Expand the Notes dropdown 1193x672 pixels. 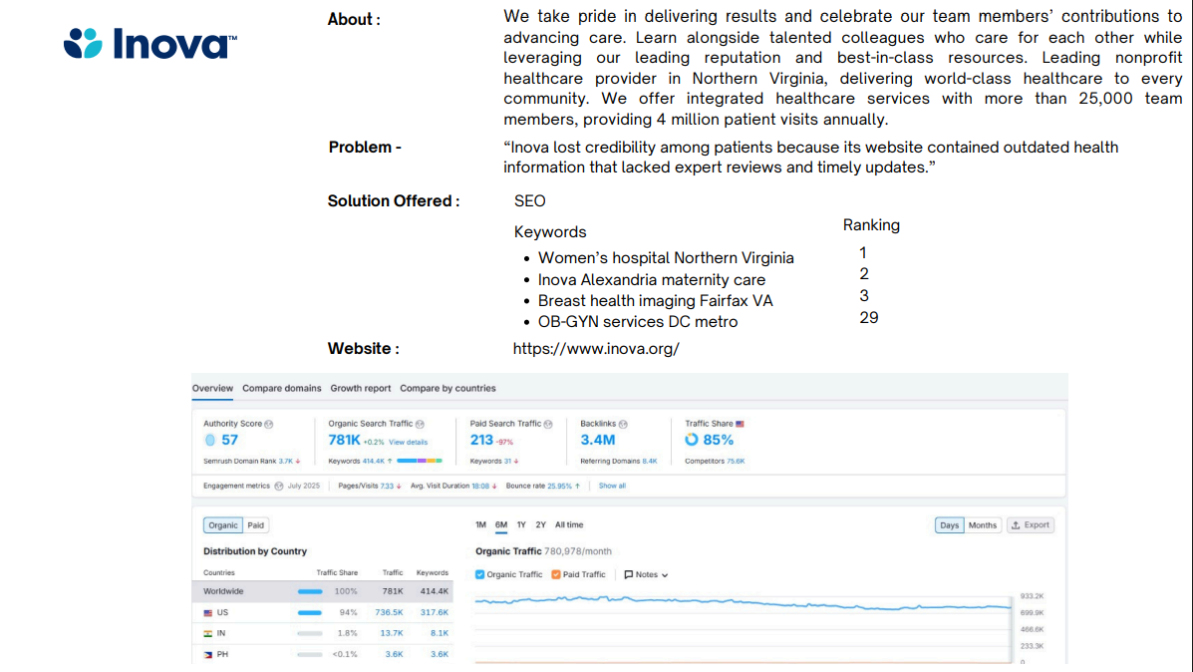coord(646,575)
